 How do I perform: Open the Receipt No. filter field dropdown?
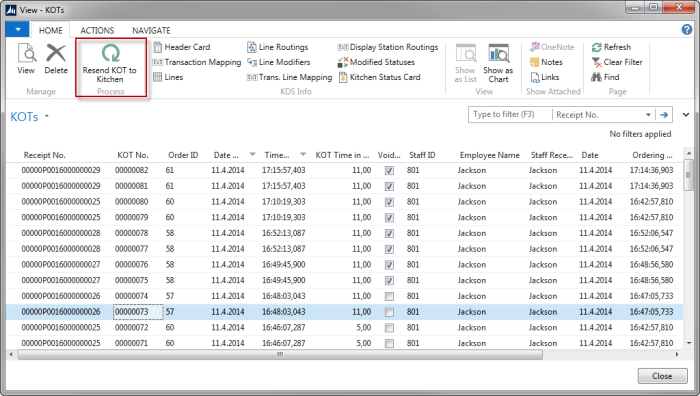648,115
